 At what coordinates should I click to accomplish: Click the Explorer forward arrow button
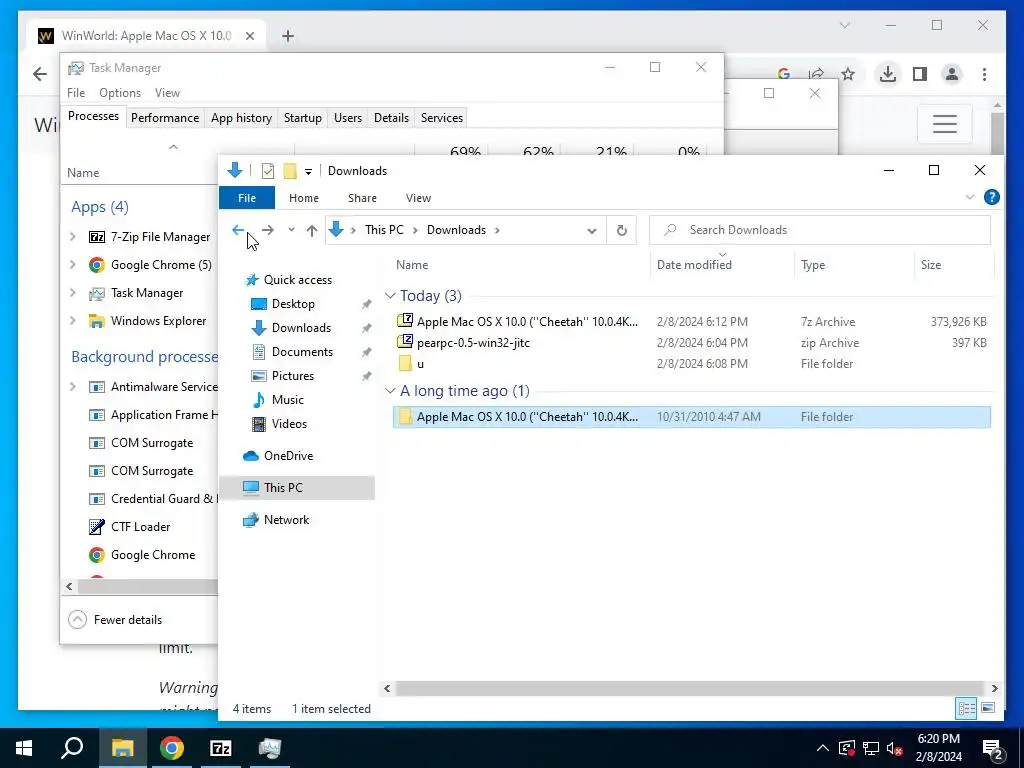pos(268,230)
